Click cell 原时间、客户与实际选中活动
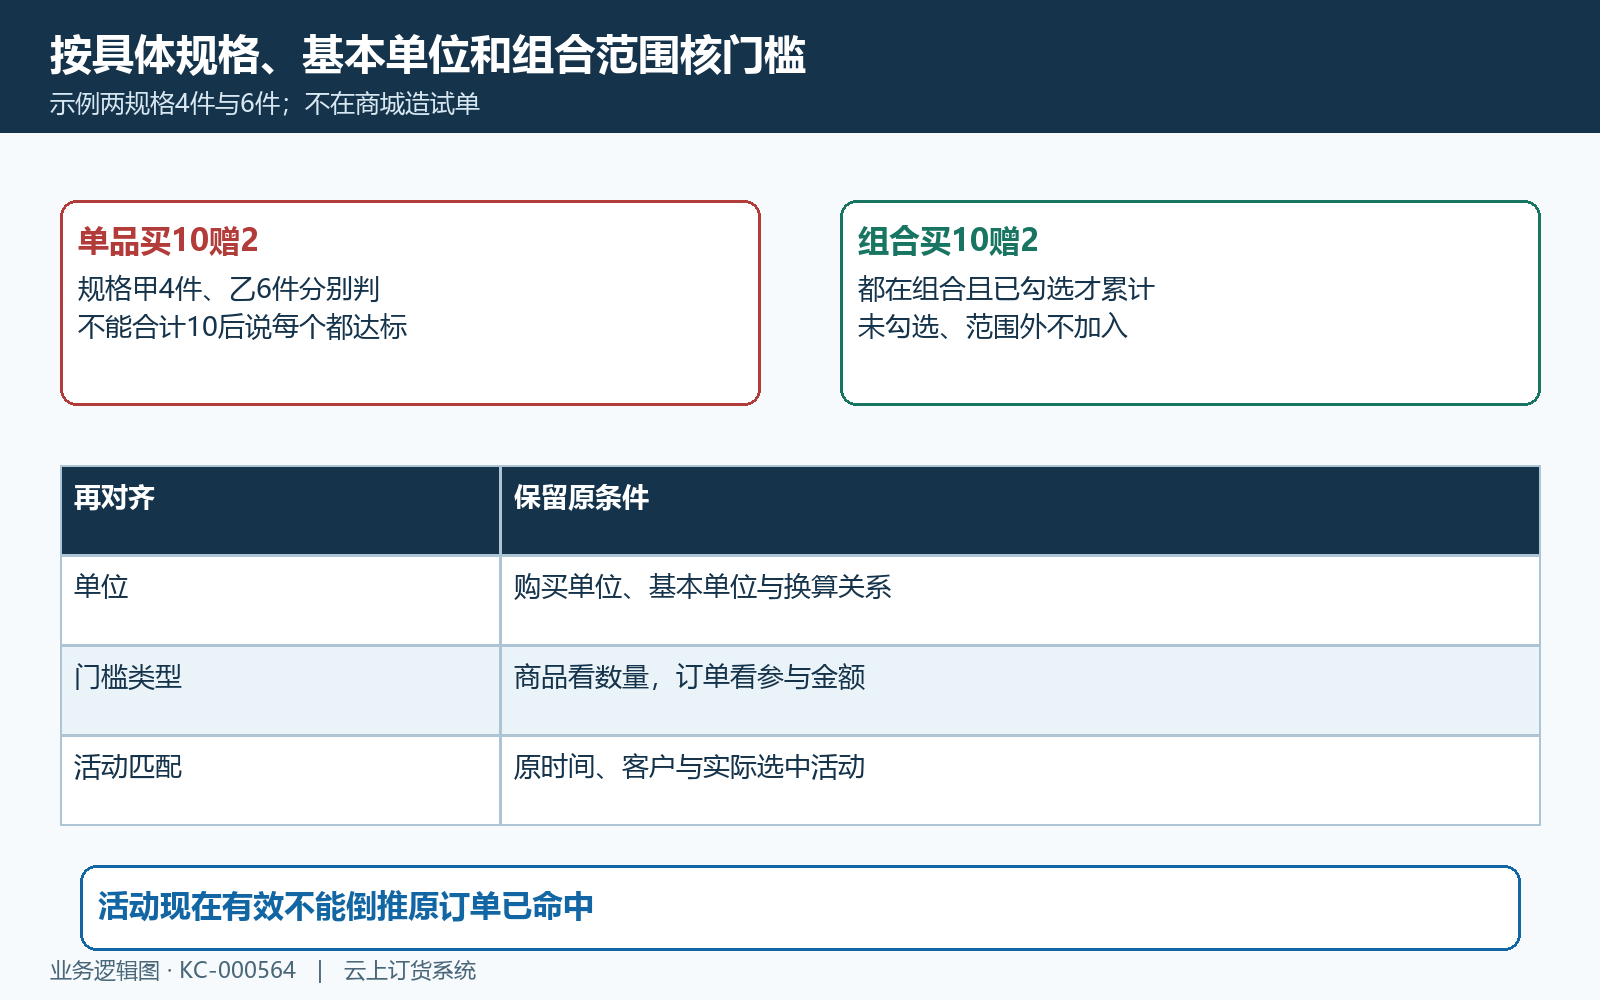The height and width of the screenshot is (1000, 1600). coord(1020,780)
